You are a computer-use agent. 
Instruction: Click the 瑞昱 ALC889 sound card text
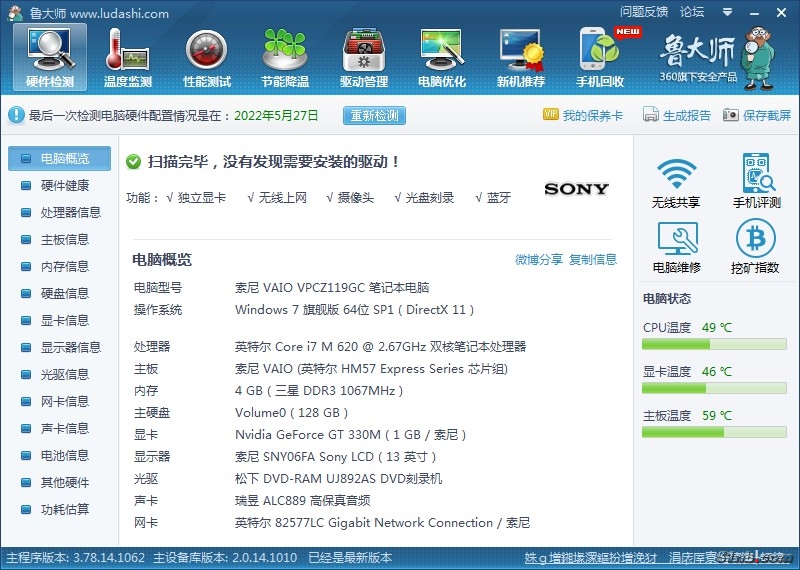[x=303, y=501]
